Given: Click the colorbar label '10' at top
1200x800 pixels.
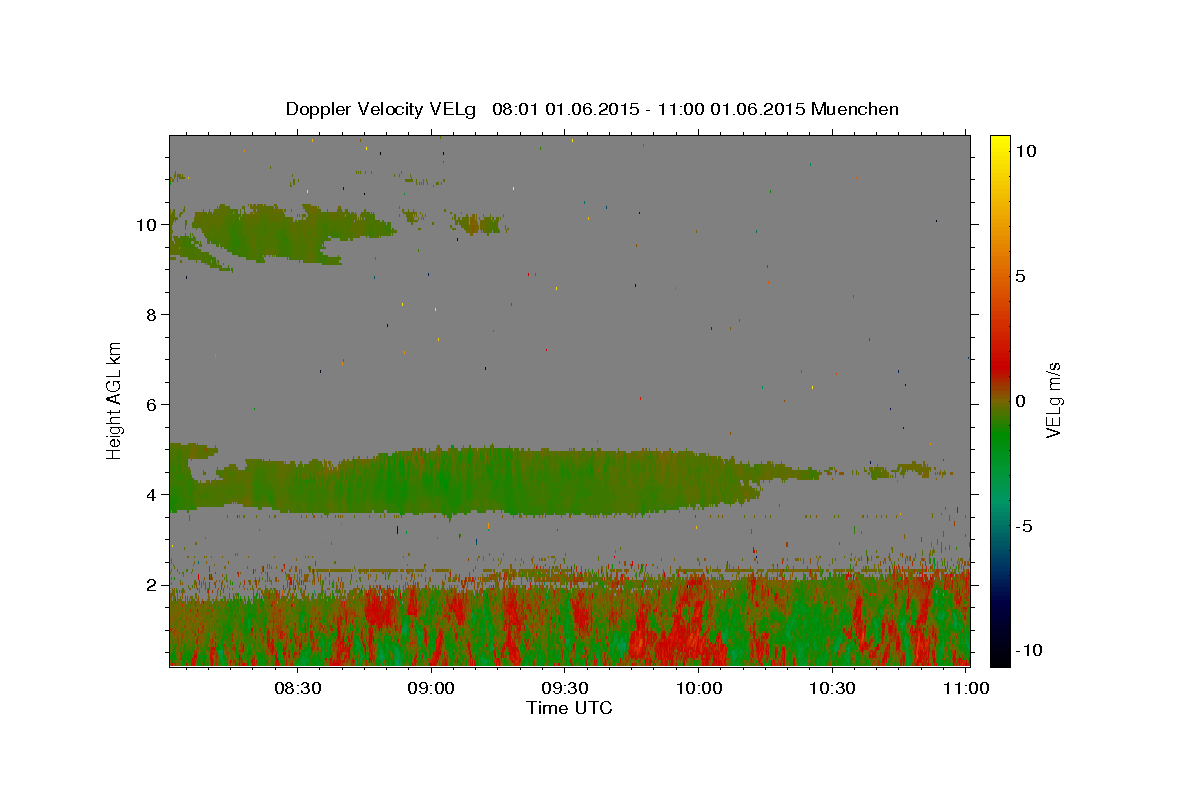Looking at the screenshot, I should 1025,151.
